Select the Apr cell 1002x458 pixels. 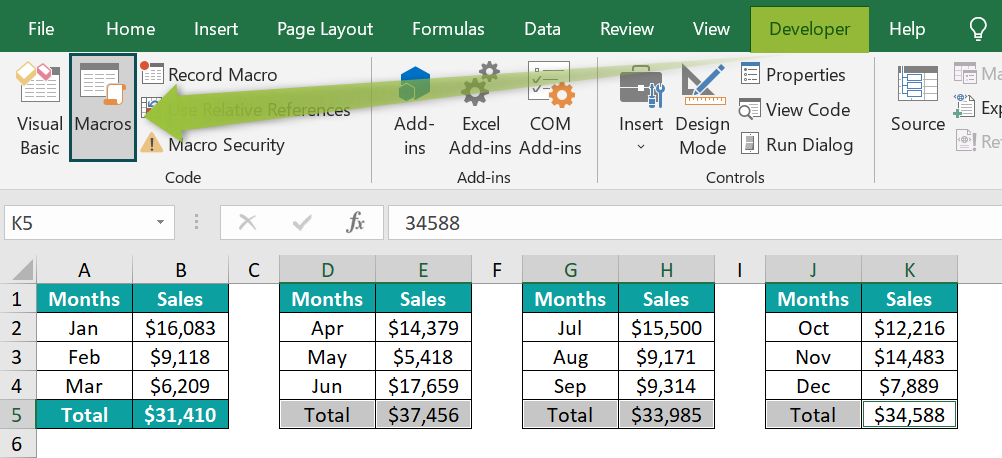point(327,328)
